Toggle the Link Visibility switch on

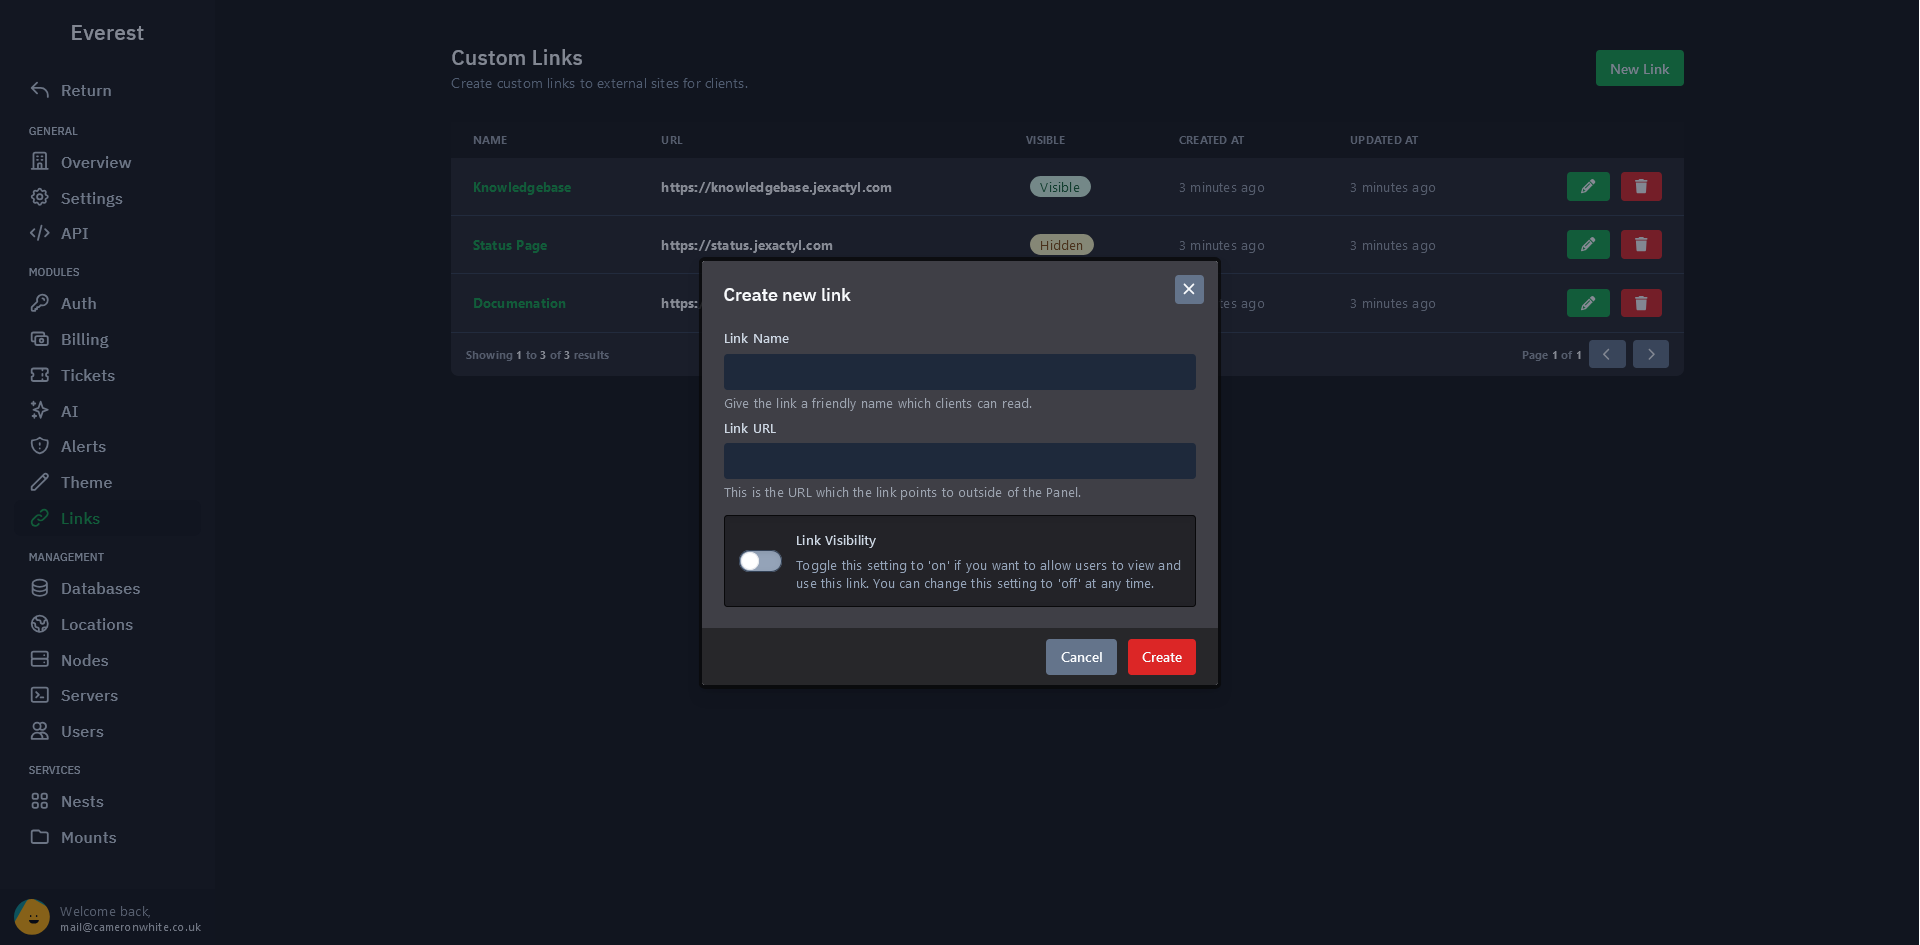tap(760, 561)
